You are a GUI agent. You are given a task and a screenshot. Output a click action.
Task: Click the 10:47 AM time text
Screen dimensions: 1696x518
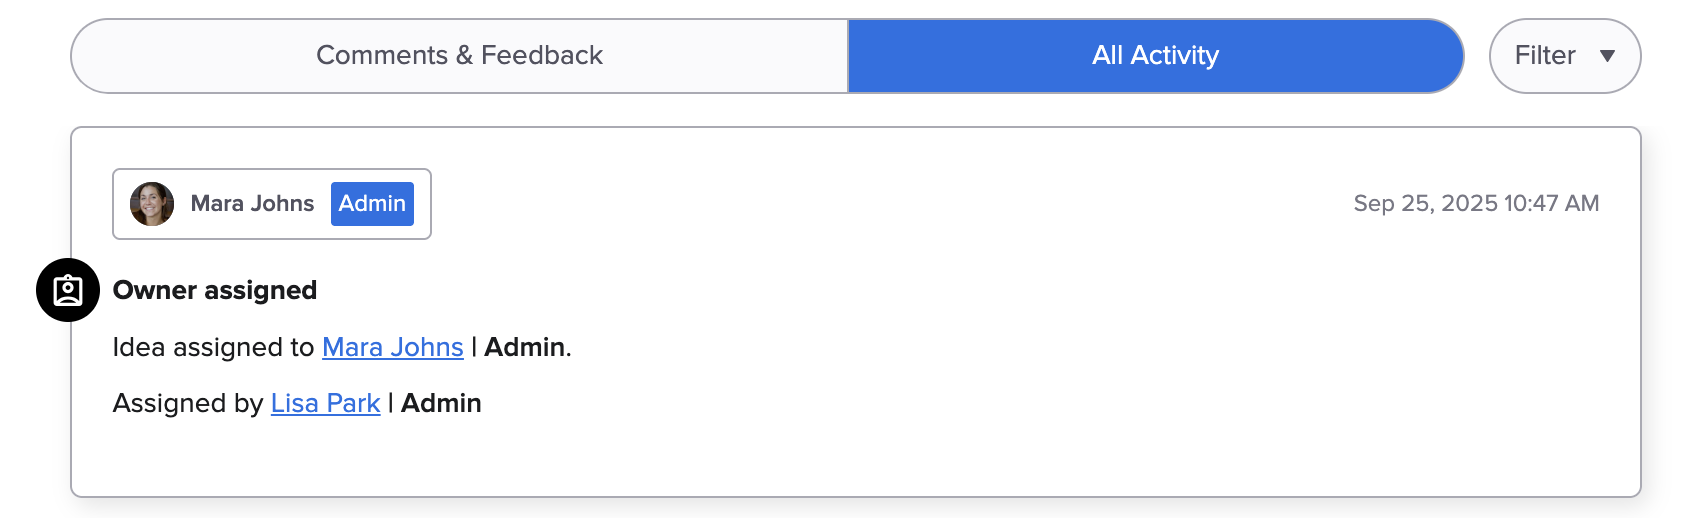click(x=1551, y=204)
